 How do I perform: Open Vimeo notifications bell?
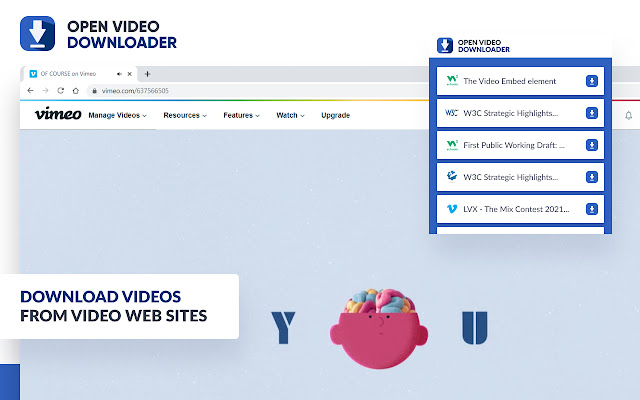tap(629, 116)
